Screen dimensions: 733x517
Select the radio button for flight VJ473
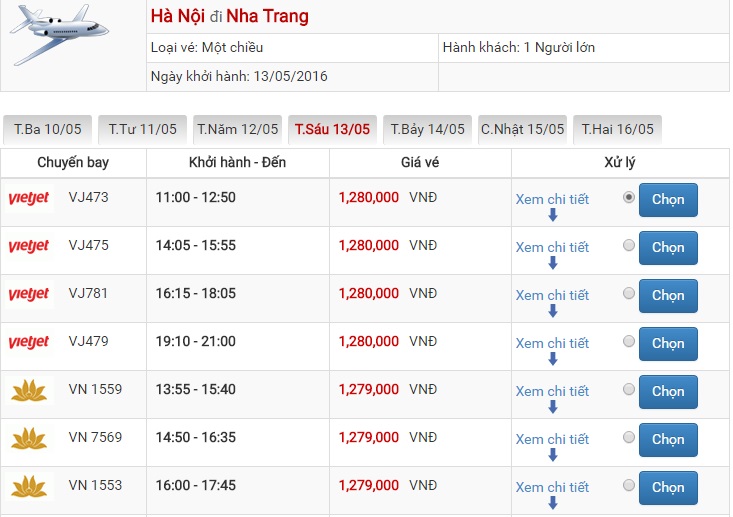(628, 198)
